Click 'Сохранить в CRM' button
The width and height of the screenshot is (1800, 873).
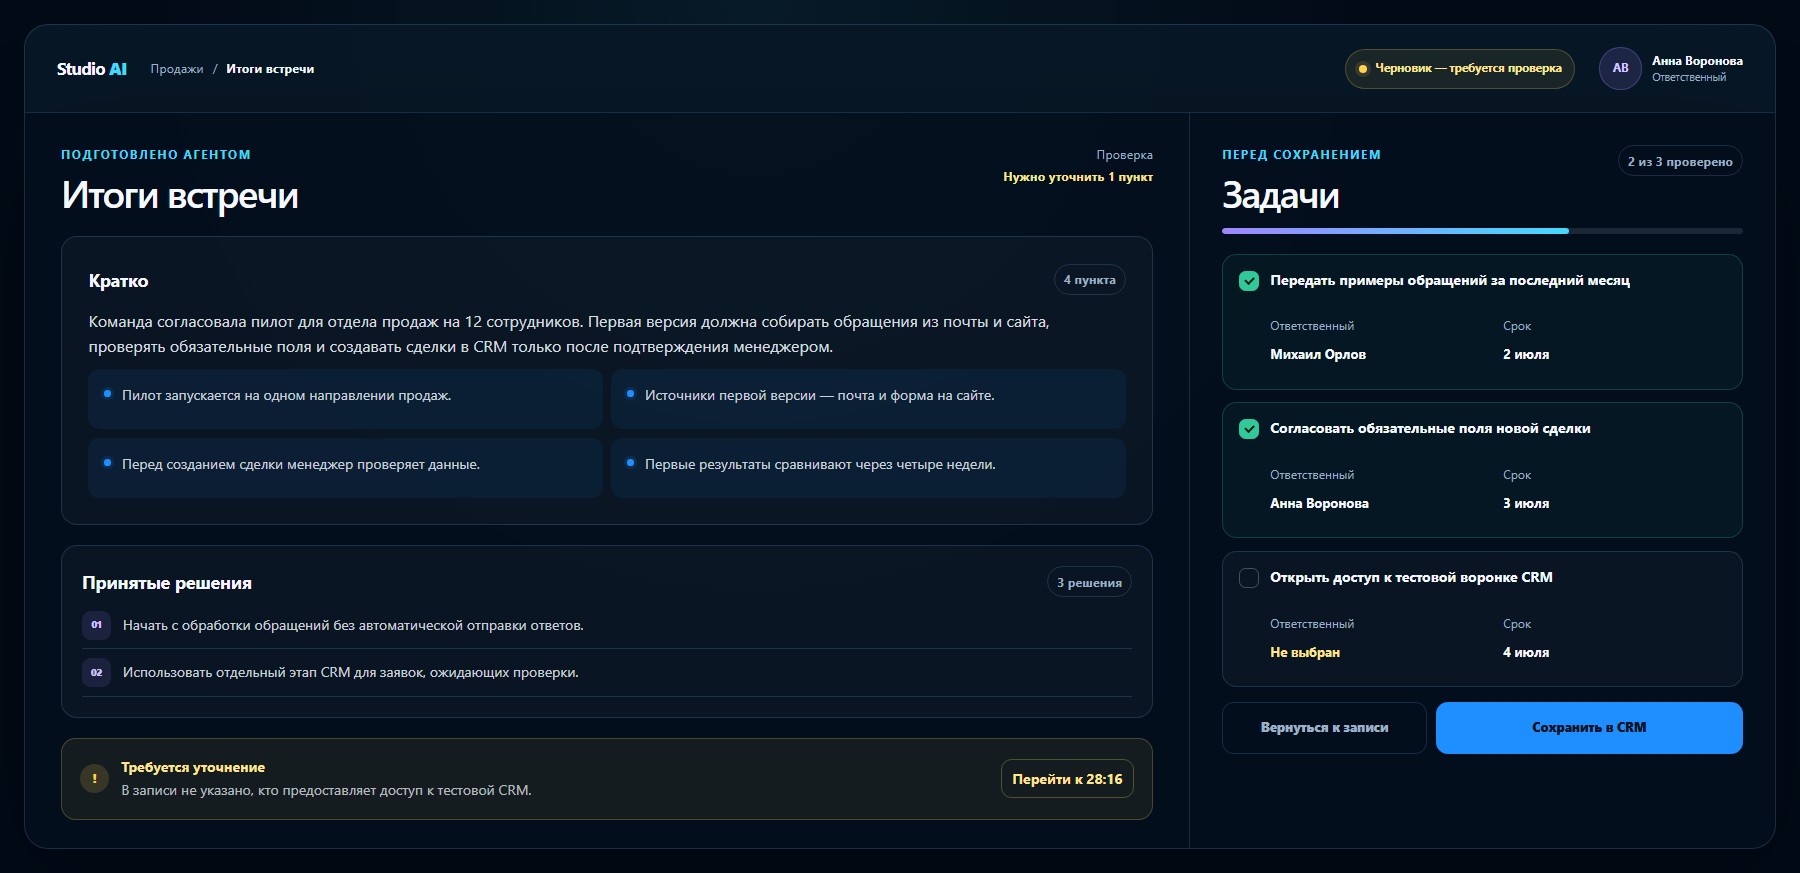[x=1589, y=728]
